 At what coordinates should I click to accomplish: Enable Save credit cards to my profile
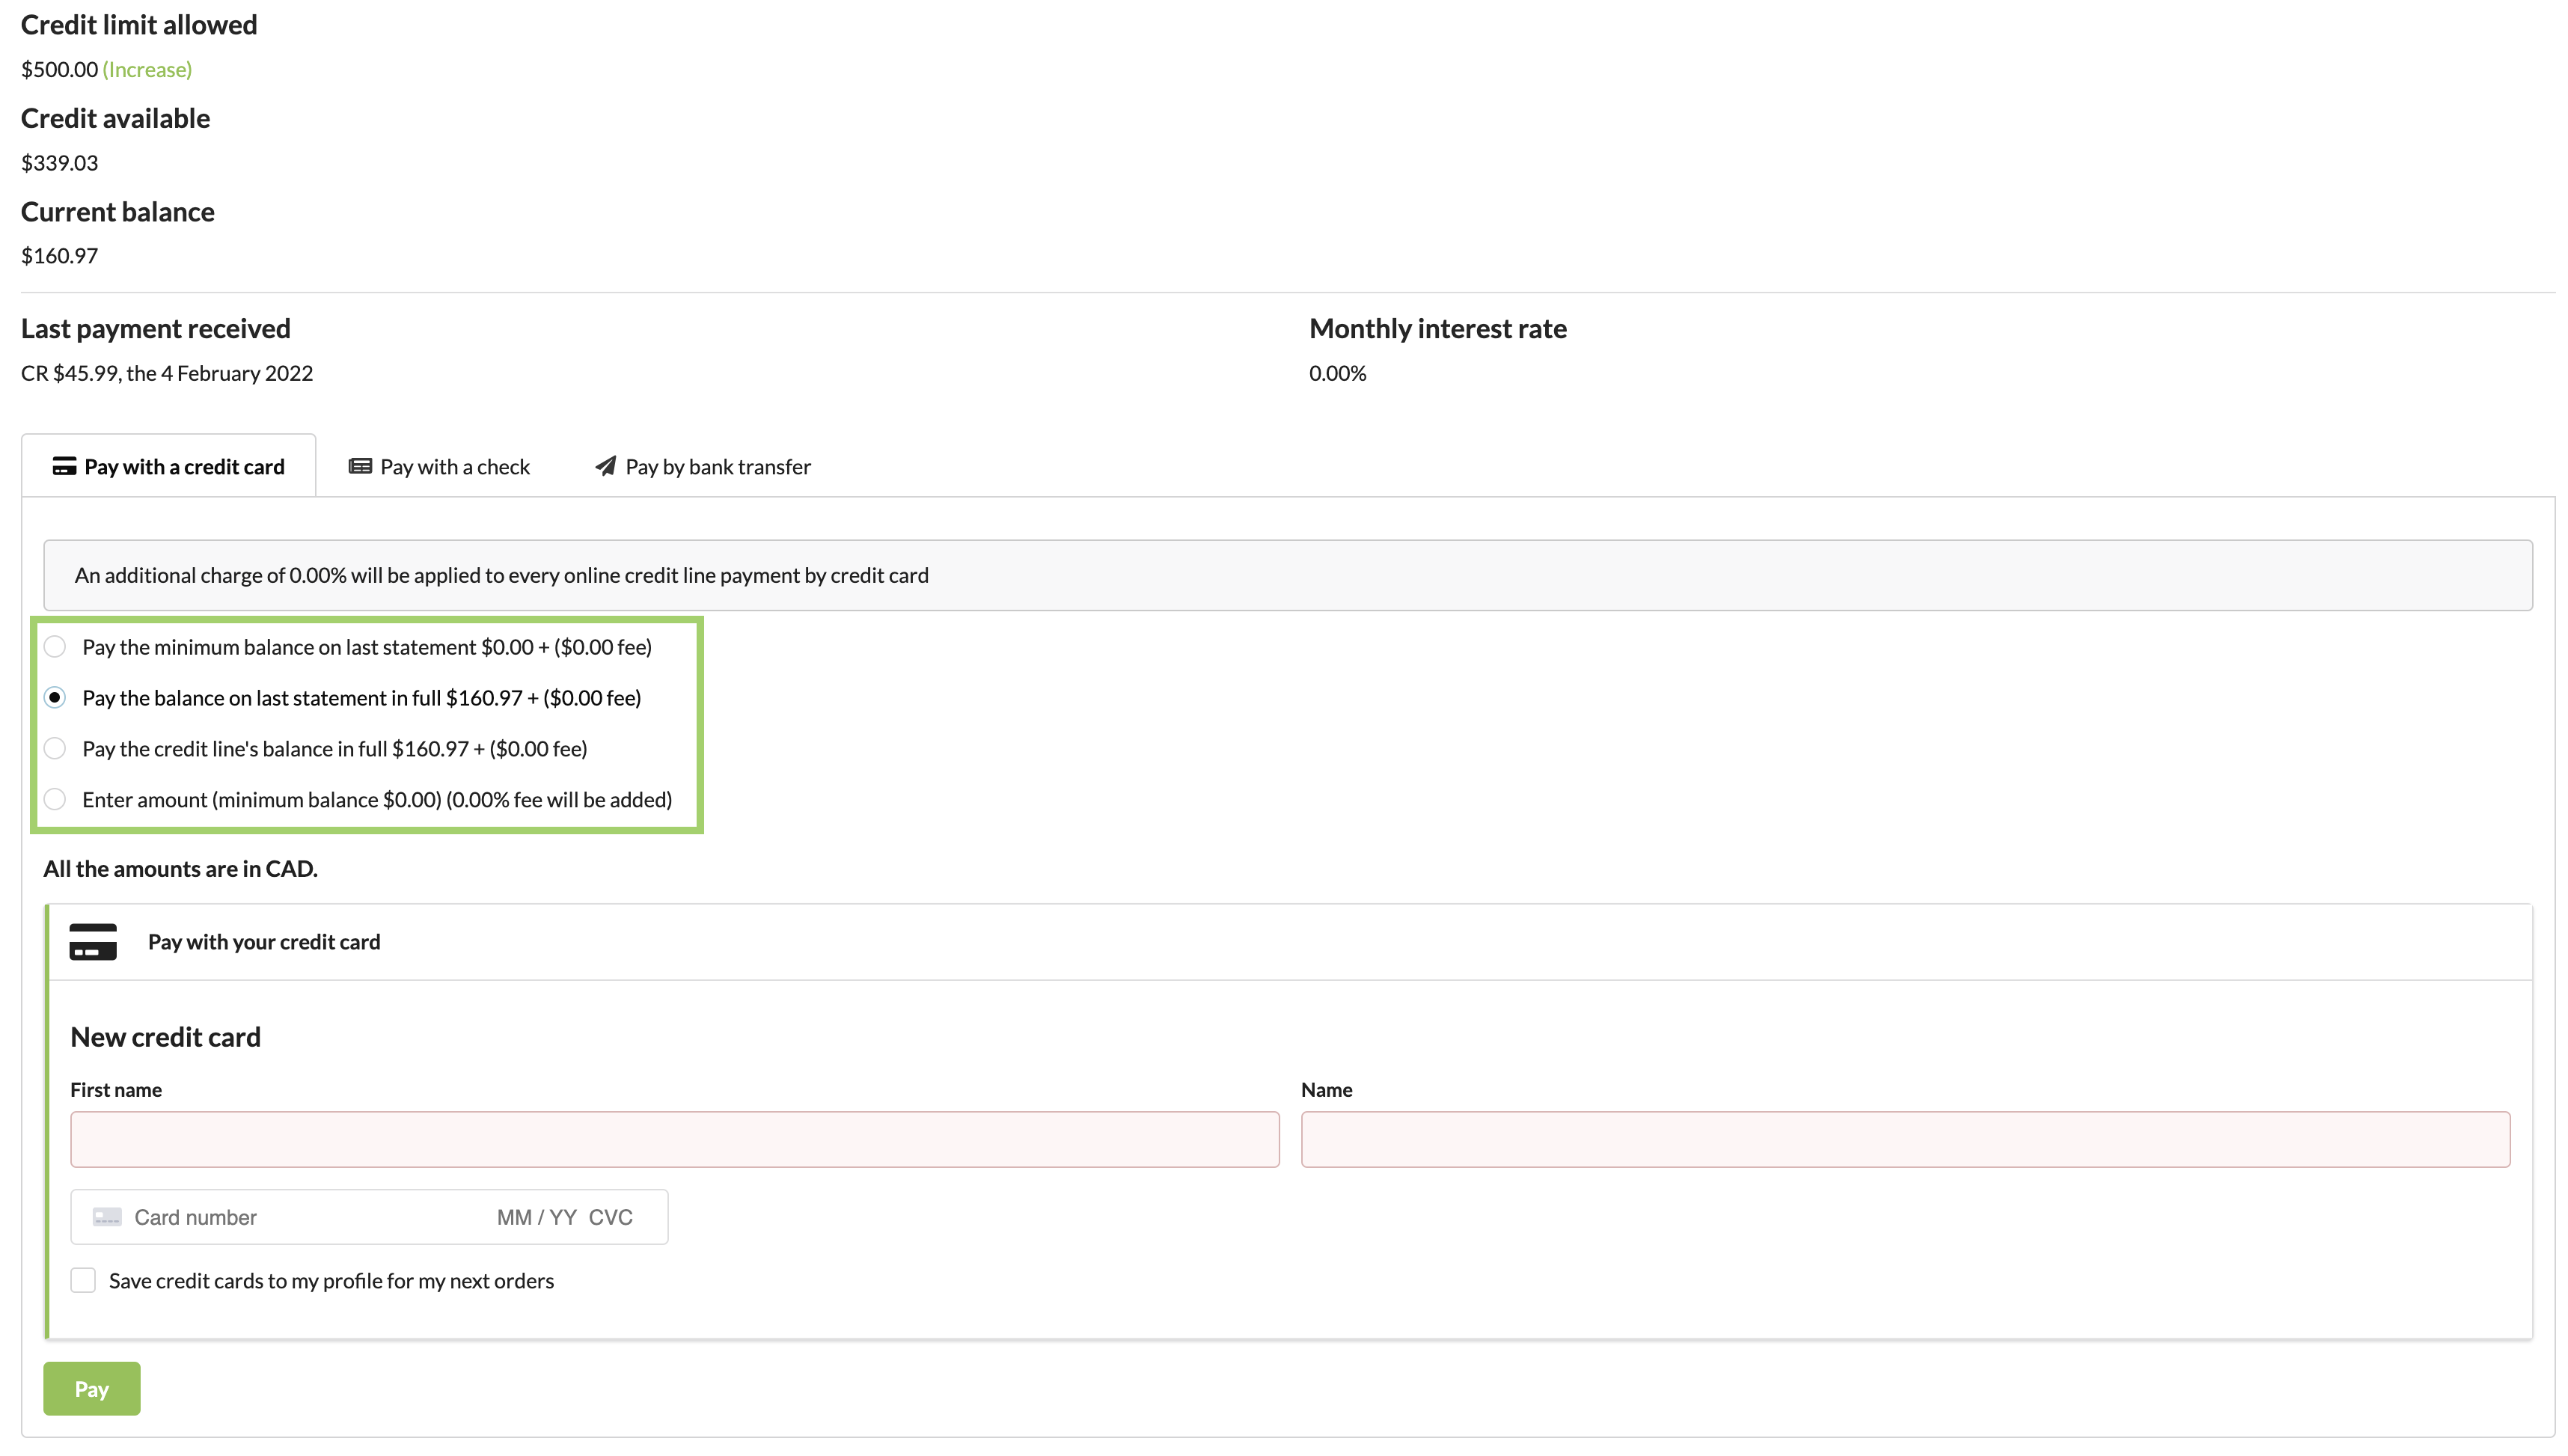point(82,1280)
